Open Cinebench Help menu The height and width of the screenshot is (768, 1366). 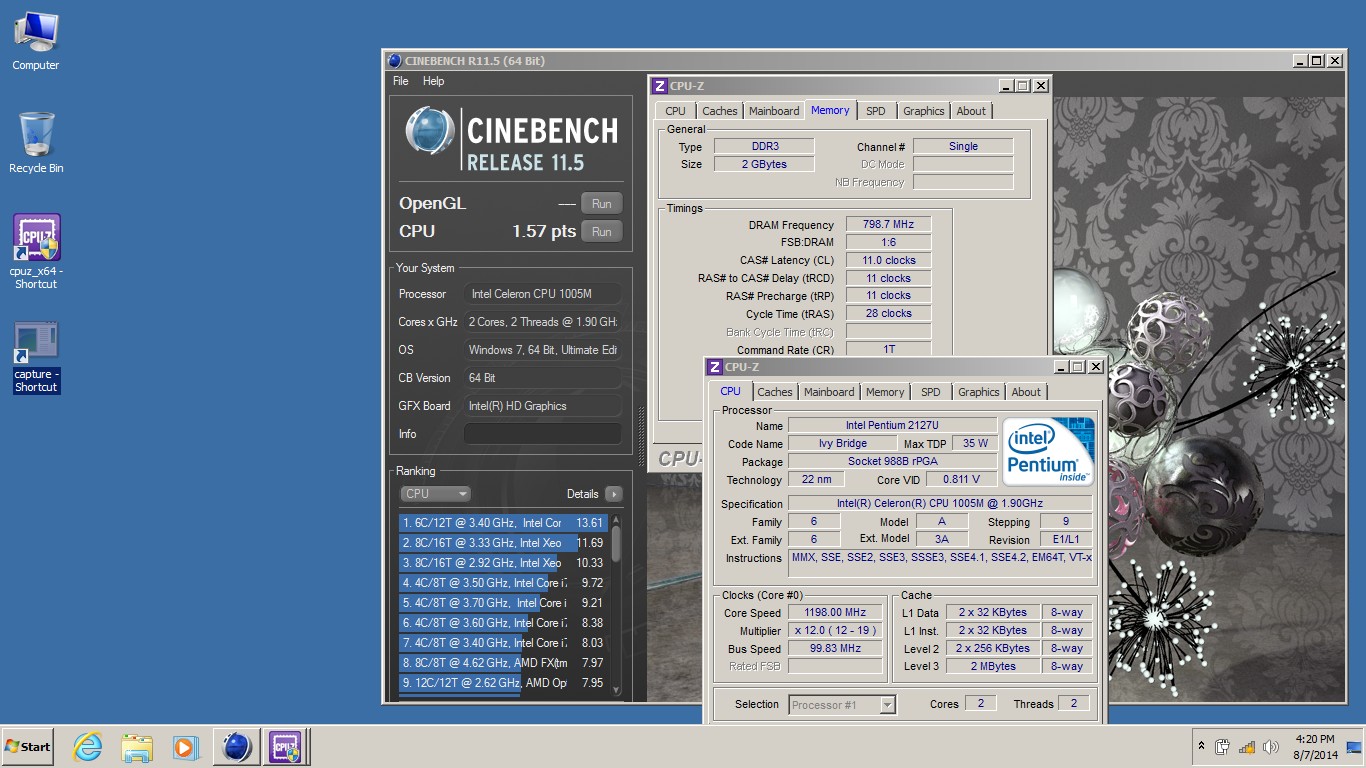click(x=433, y=81)
